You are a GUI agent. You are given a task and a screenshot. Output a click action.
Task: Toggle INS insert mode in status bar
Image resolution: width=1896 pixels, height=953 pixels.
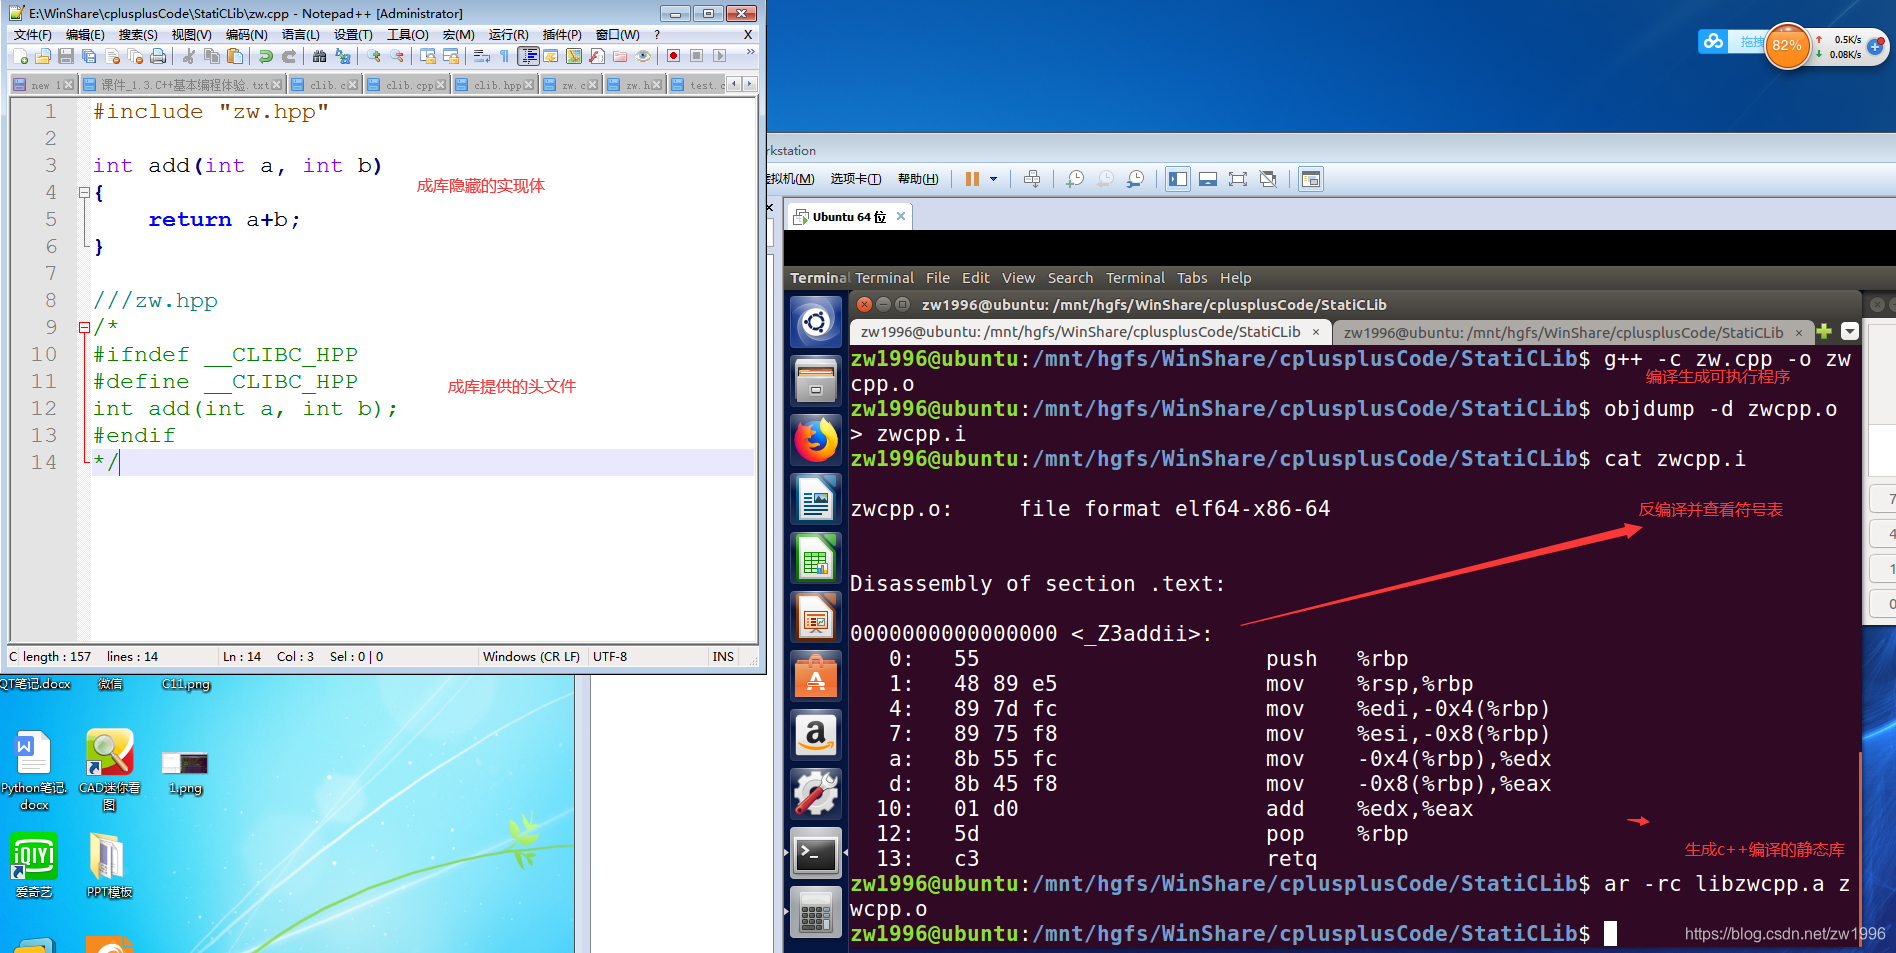point(723,657)
